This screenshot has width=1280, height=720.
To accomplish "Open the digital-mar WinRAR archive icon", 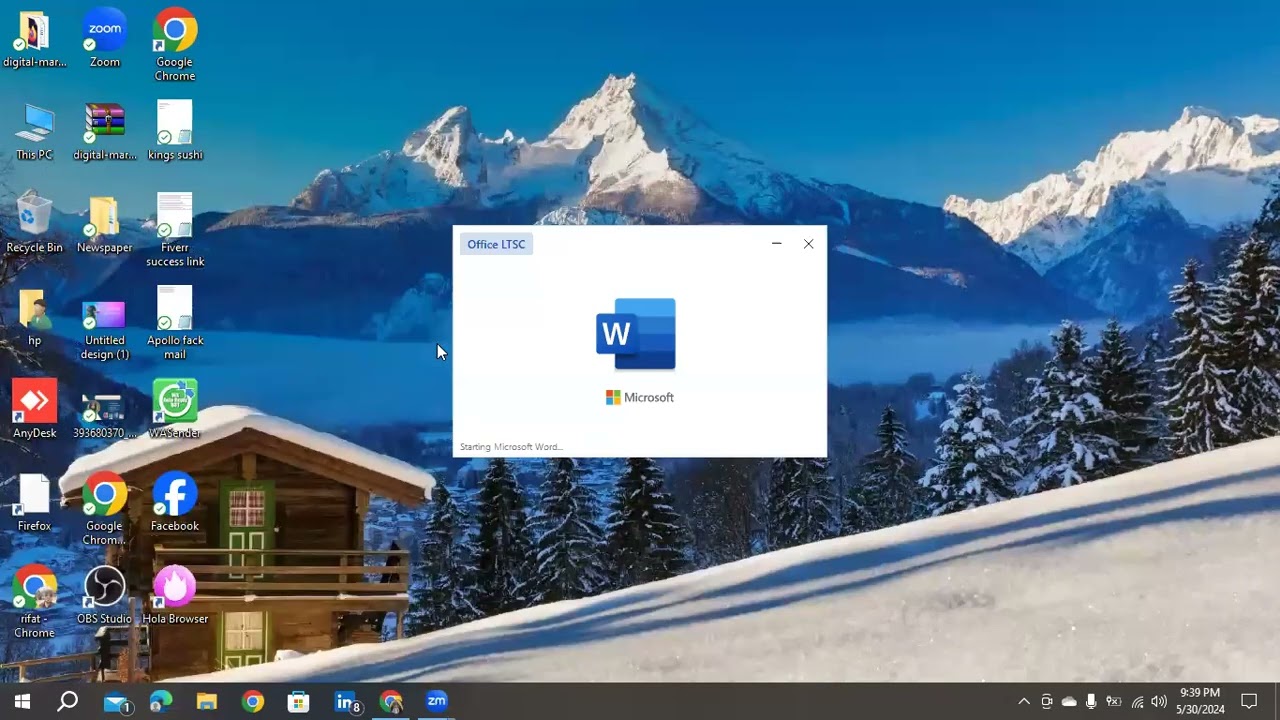I will click(x=104, y=131).
